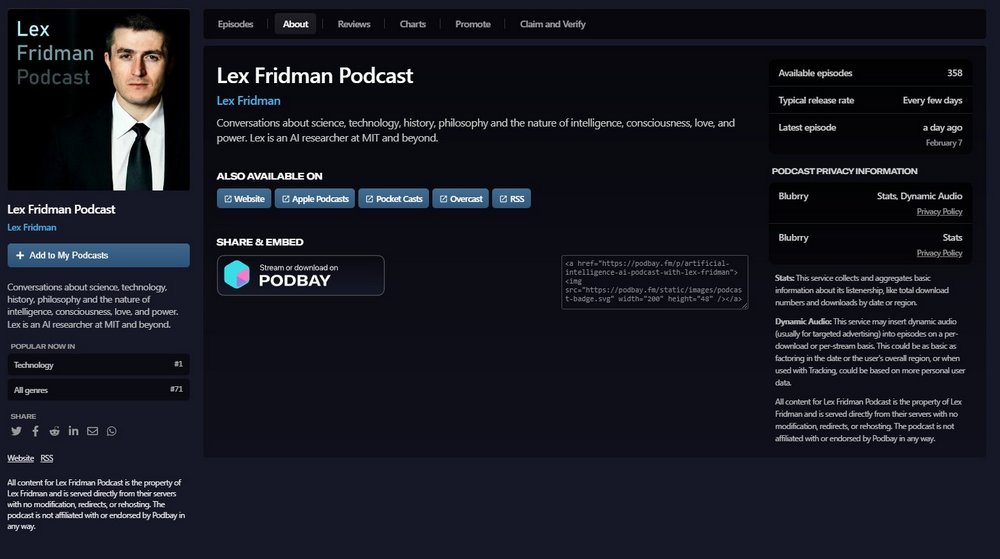The image size is (1000, 559).
Task: Share podcast on Reddit
Action: coord(54,431)
